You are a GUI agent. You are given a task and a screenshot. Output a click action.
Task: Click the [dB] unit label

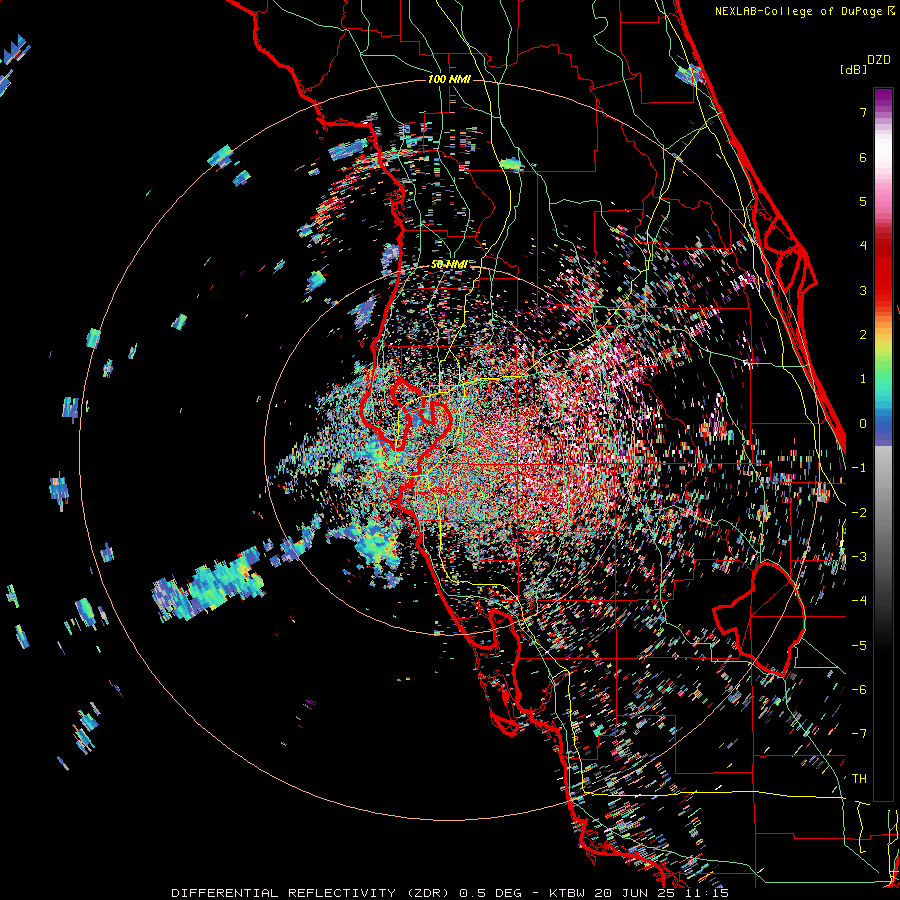pyautogui.click(x=853, y=70)
